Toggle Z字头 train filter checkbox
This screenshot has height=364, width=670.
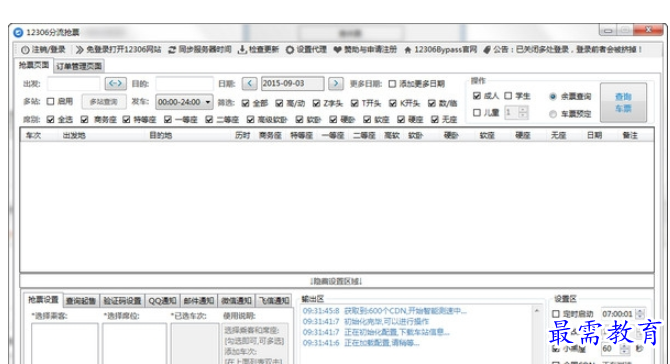[316, 103]
